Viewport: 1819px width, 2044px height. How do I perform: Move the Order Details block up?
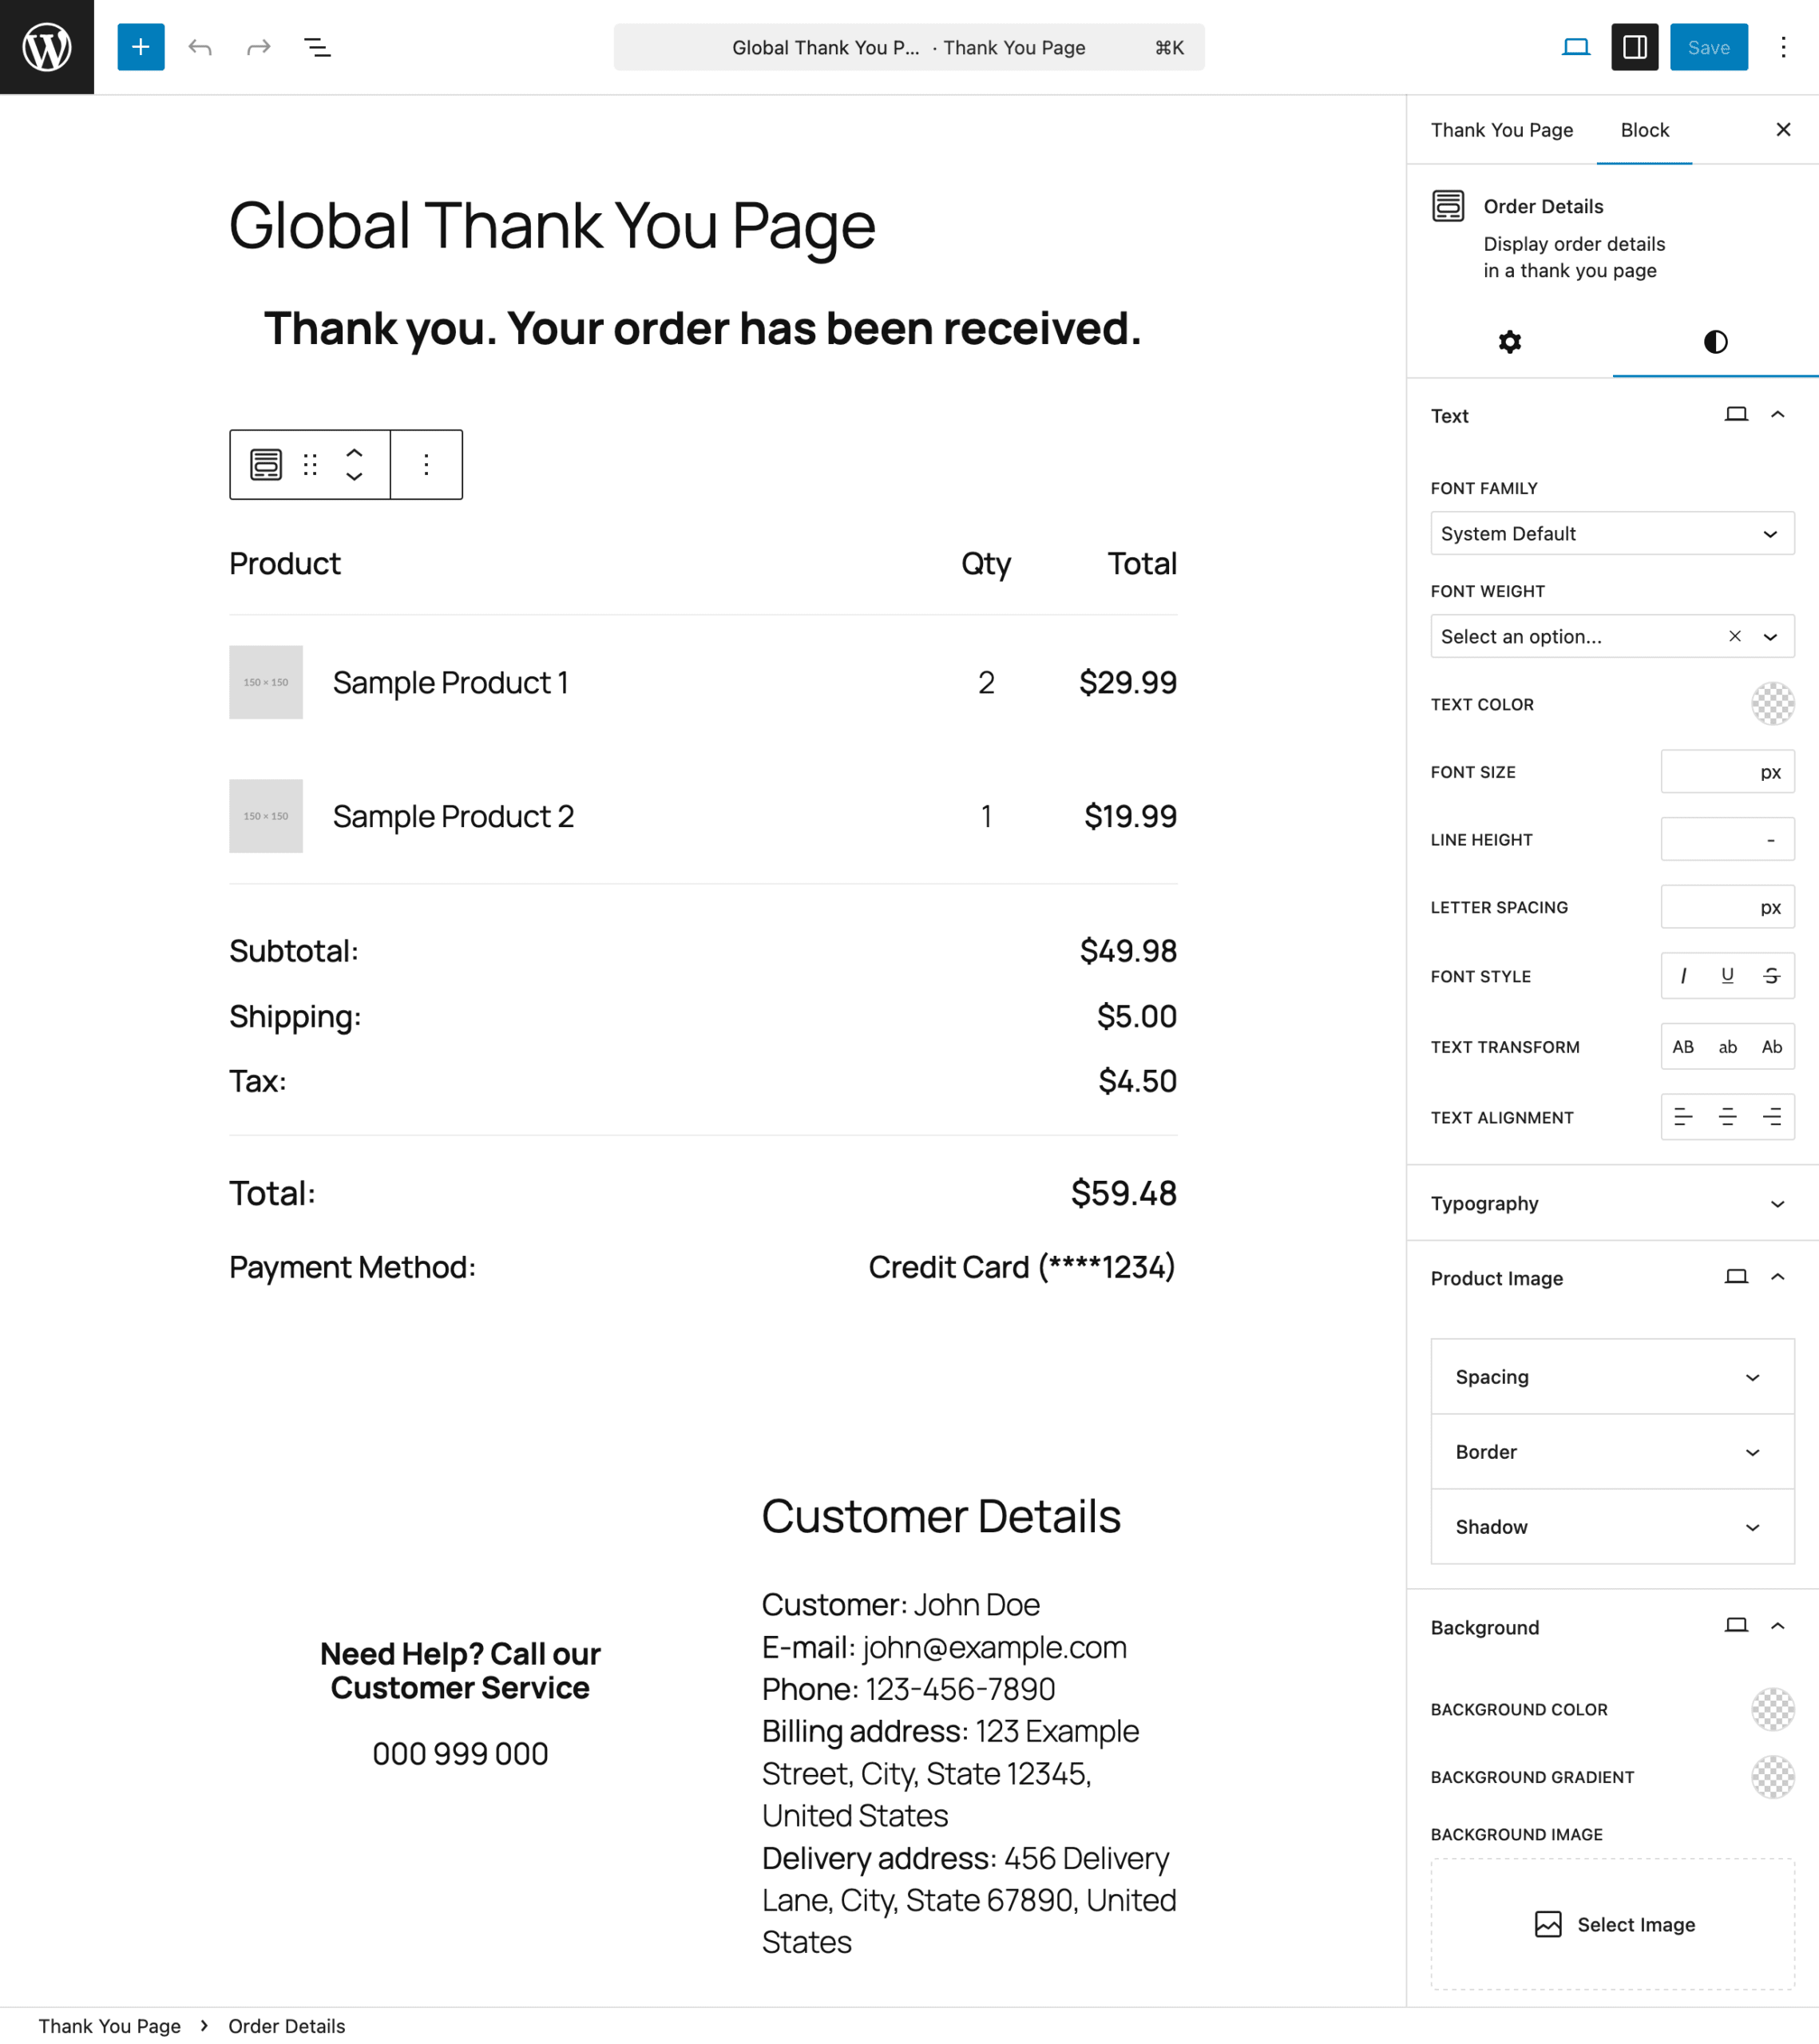pyautogui.click(x=354, y=452)
